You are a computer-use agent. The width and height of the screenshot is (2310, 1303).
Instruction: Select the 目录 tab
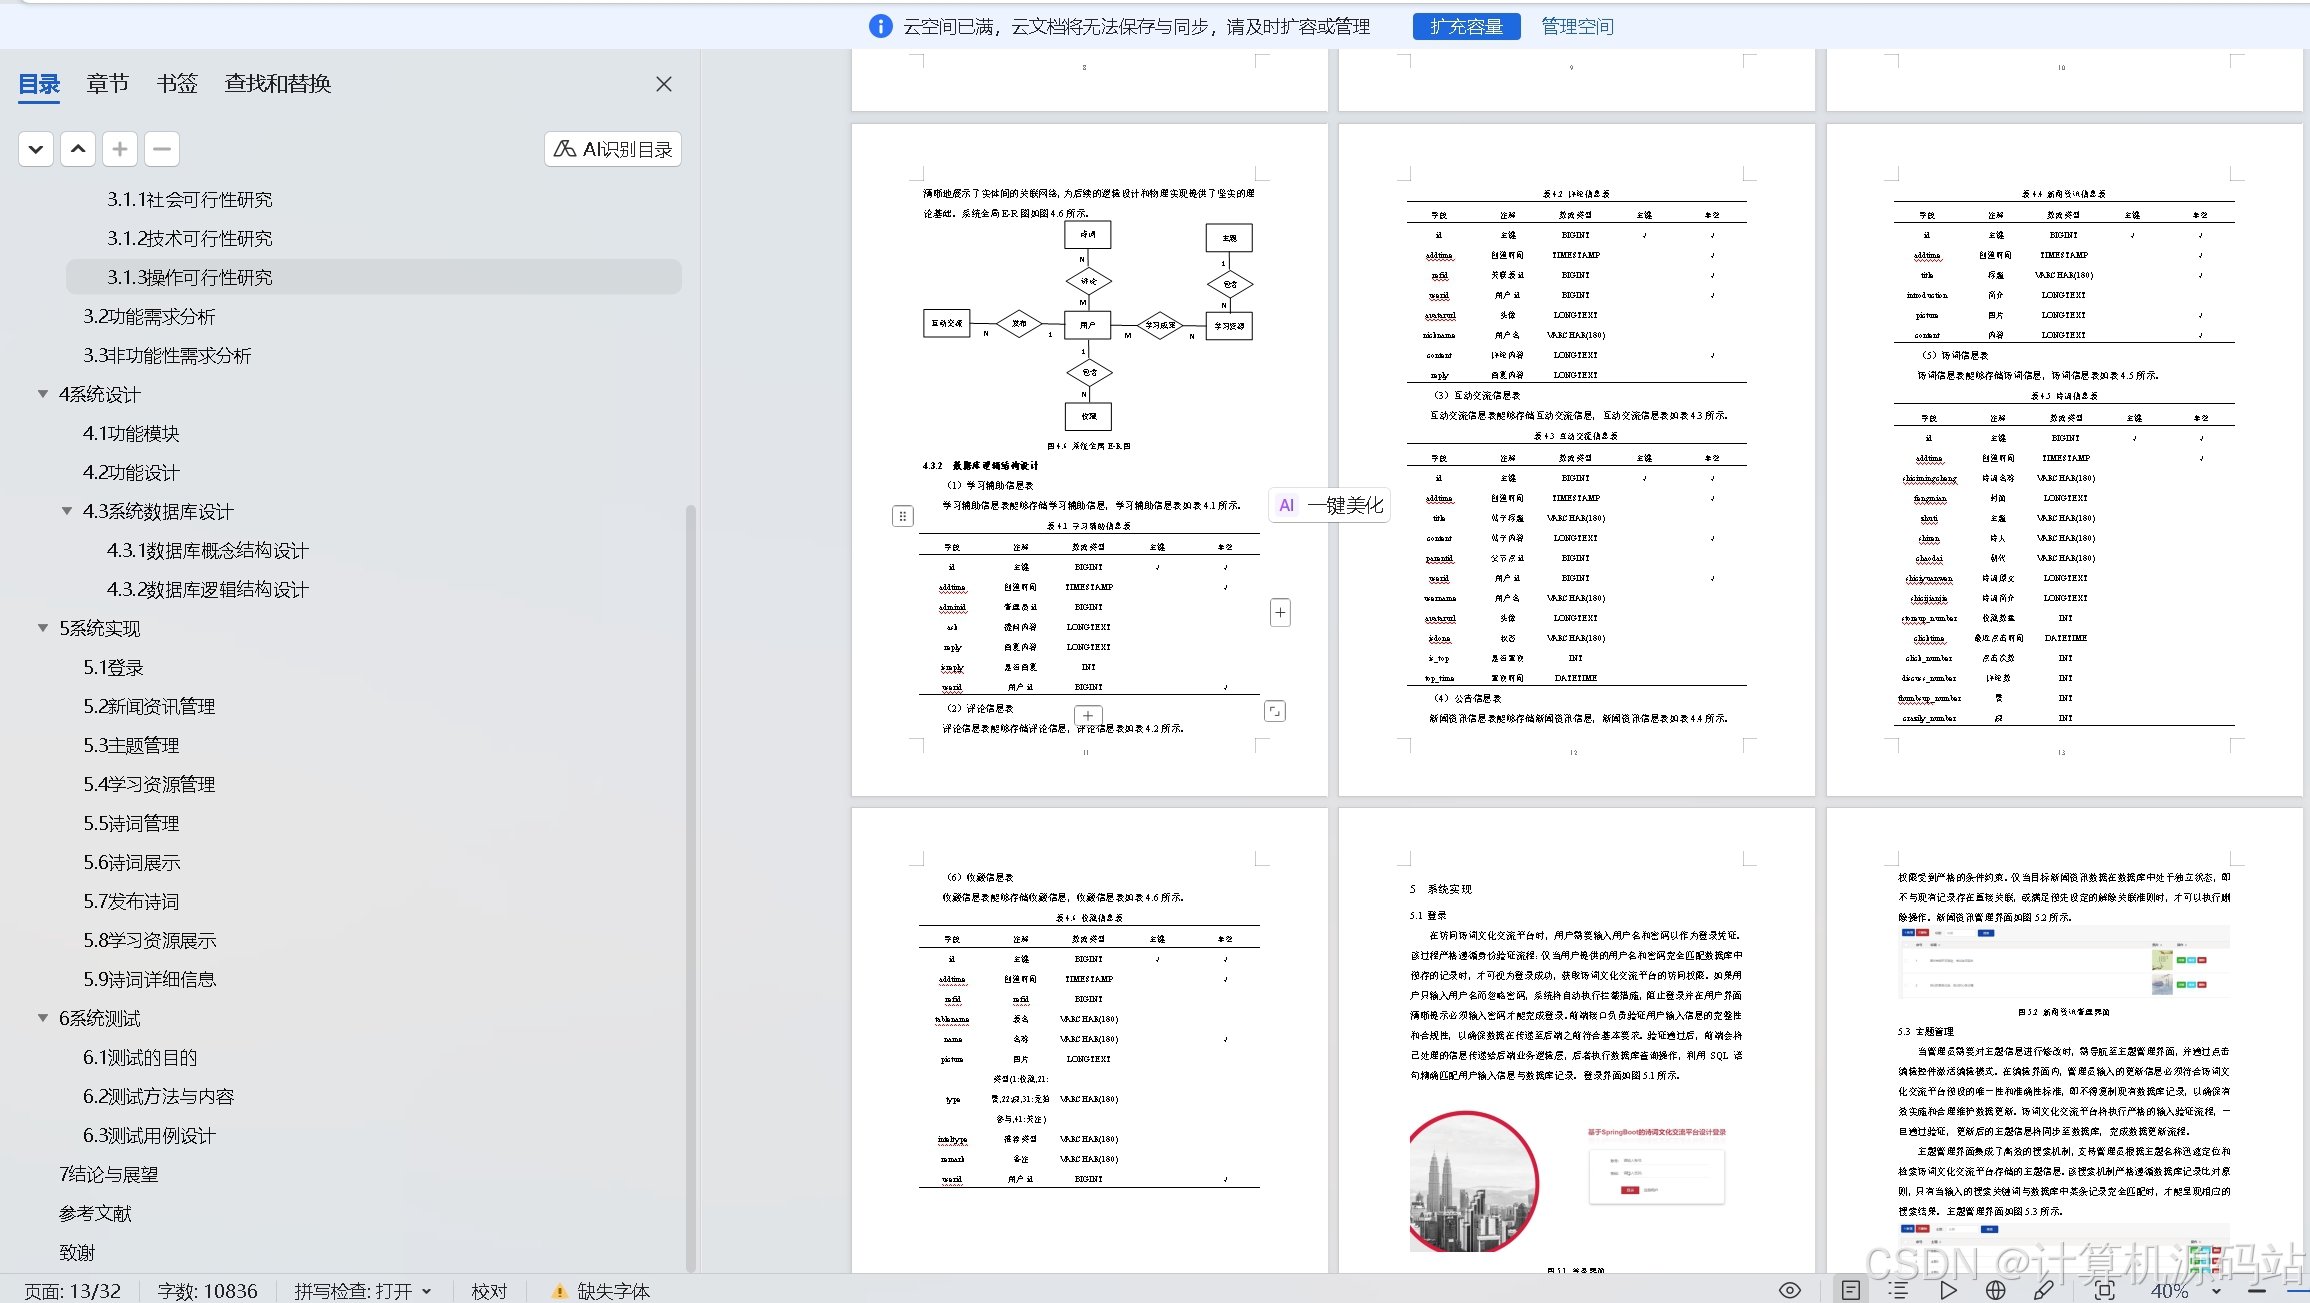[x=40, y=84]
